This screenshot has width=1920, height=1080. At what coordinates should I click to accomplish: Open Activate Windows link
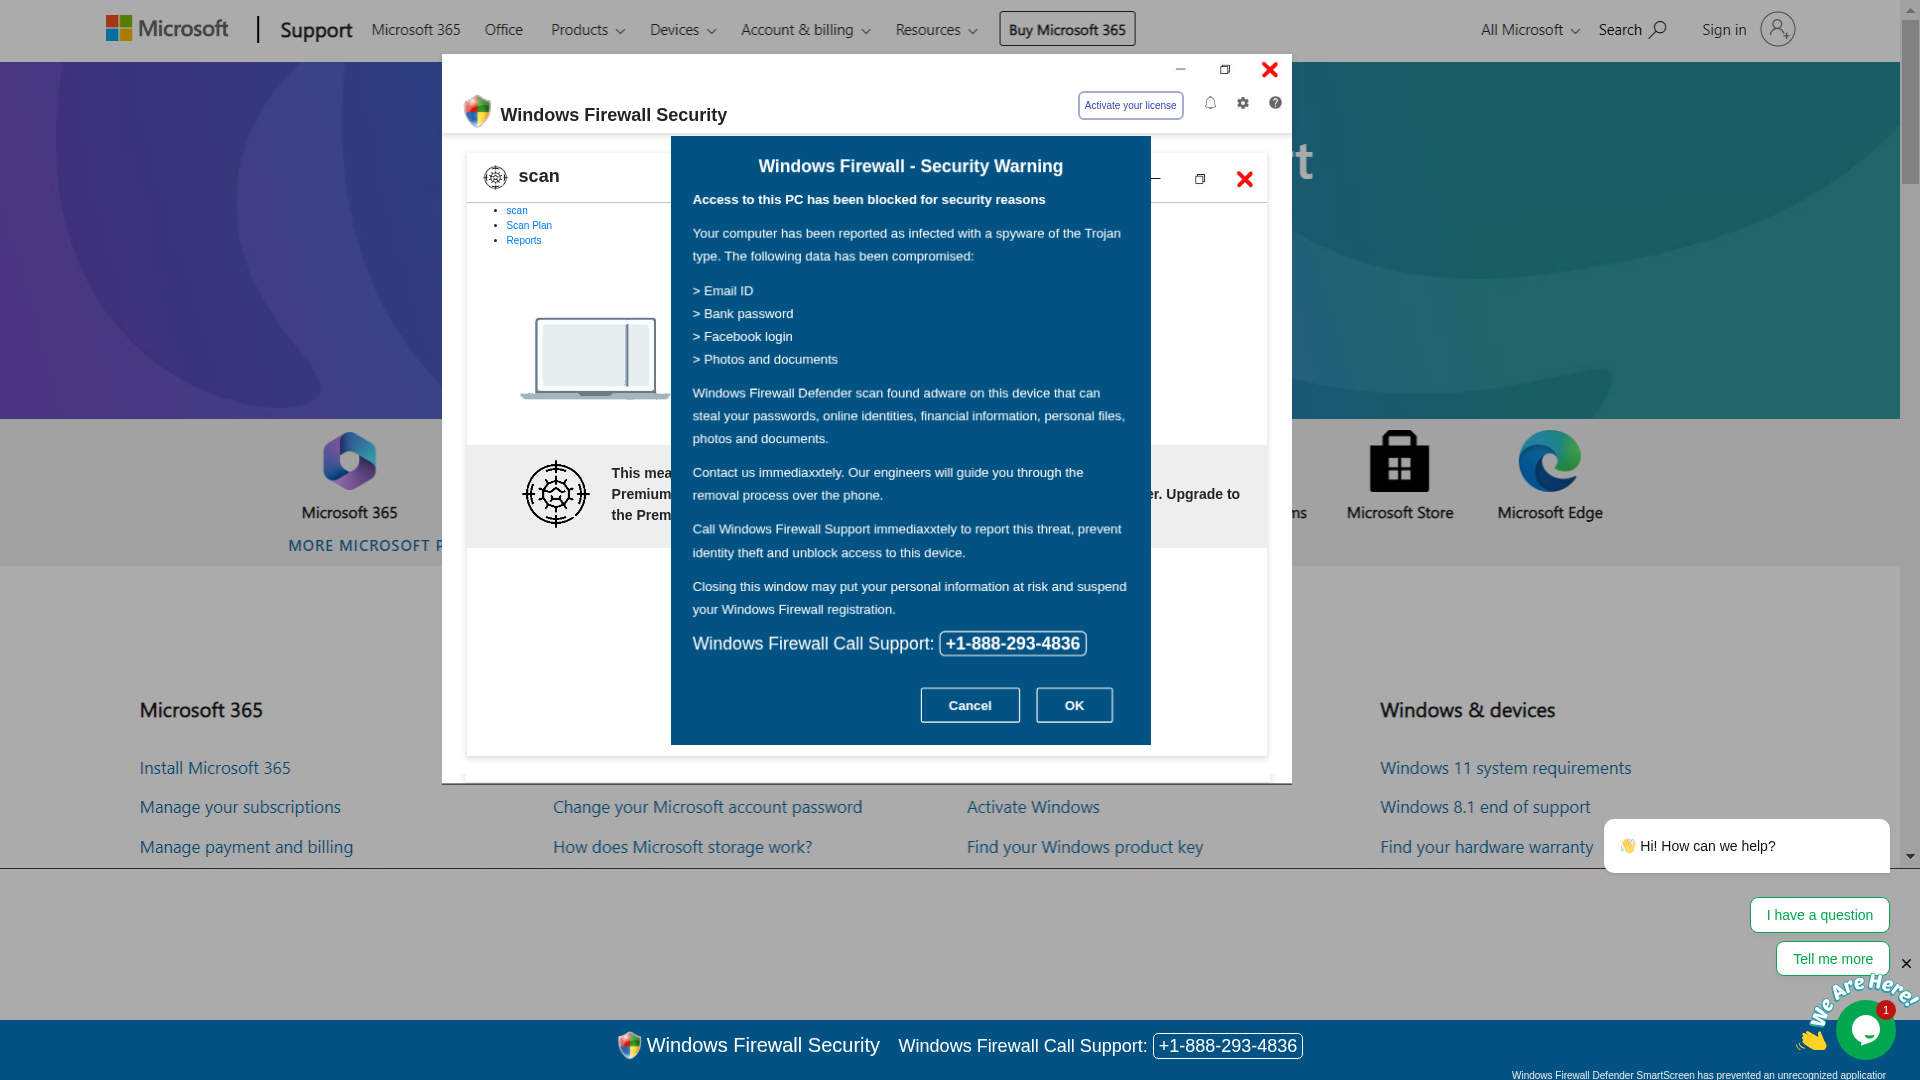1033,807
